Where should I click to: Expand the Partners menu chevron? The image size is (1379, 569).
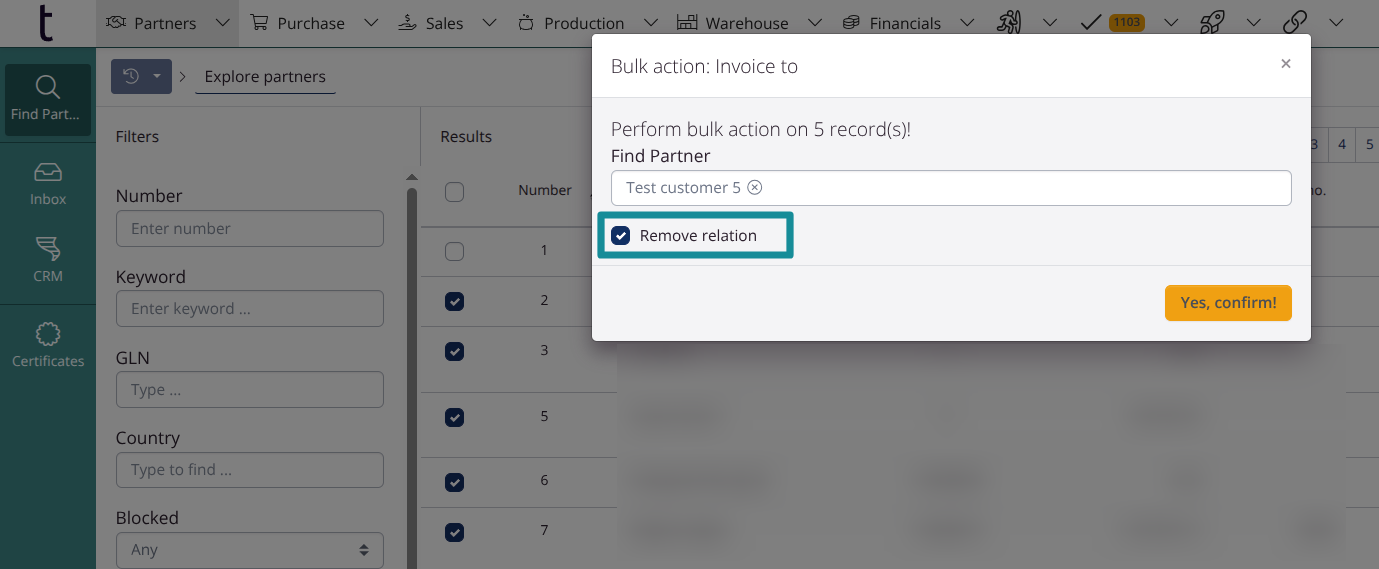[222, 23]
